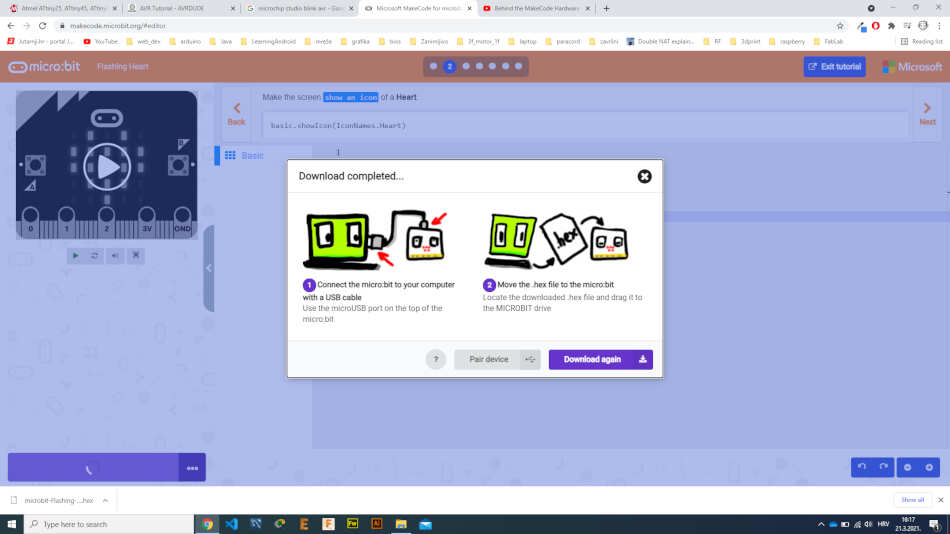
Task: Zoom out the editor
Action: coord(908,467)
